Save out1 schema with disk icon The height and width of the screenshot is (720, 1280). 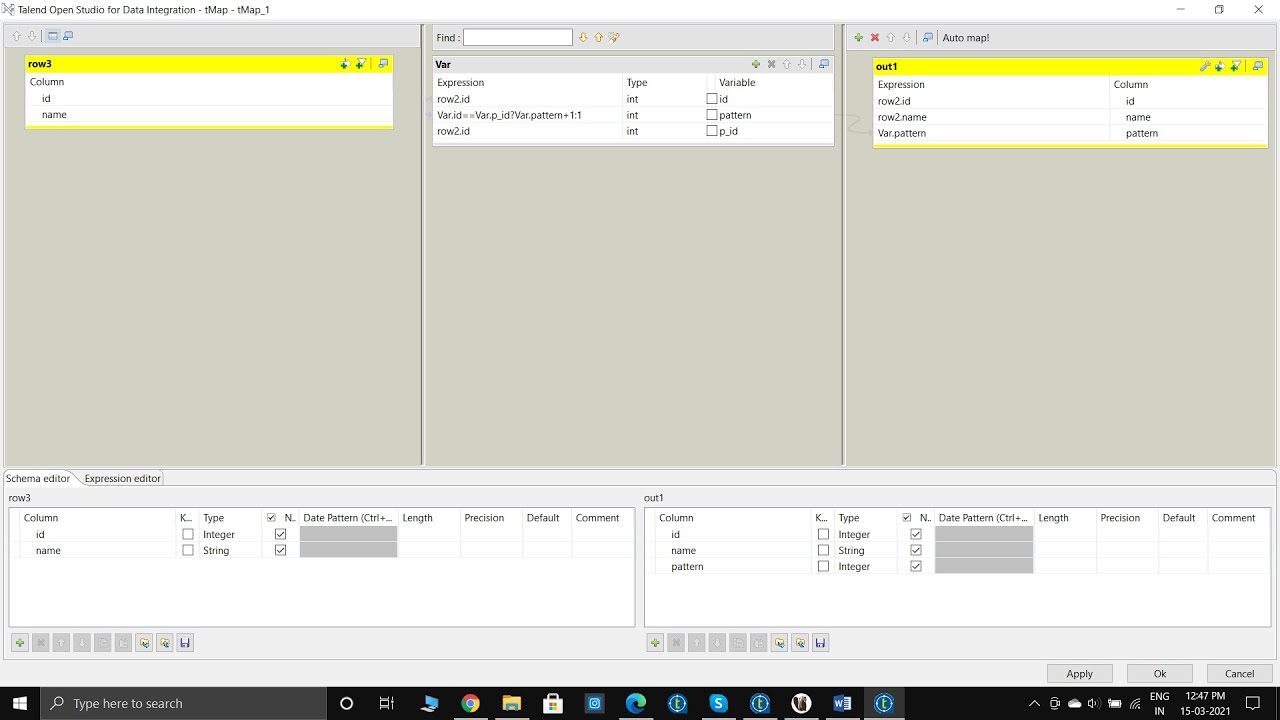click(820, 643)
